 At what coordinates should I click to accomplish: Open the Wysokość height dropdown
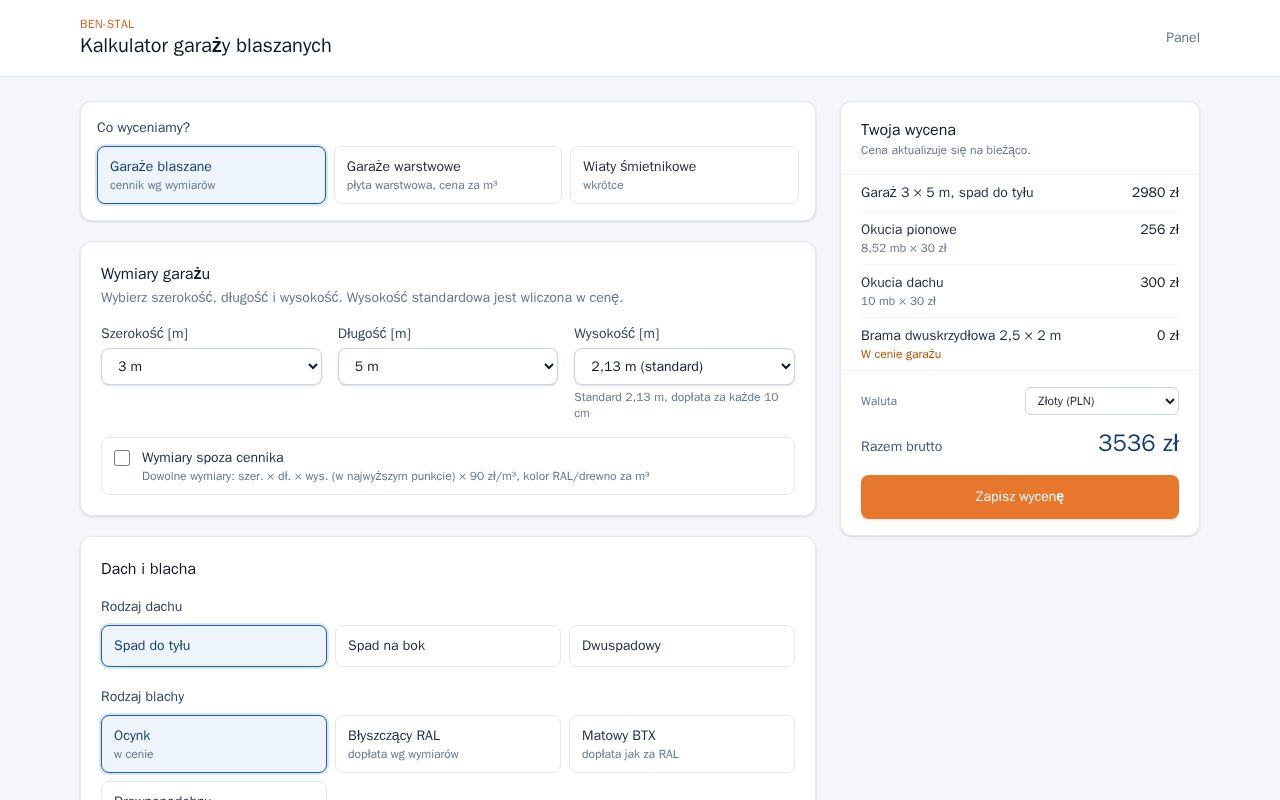[x=684, y=367]
